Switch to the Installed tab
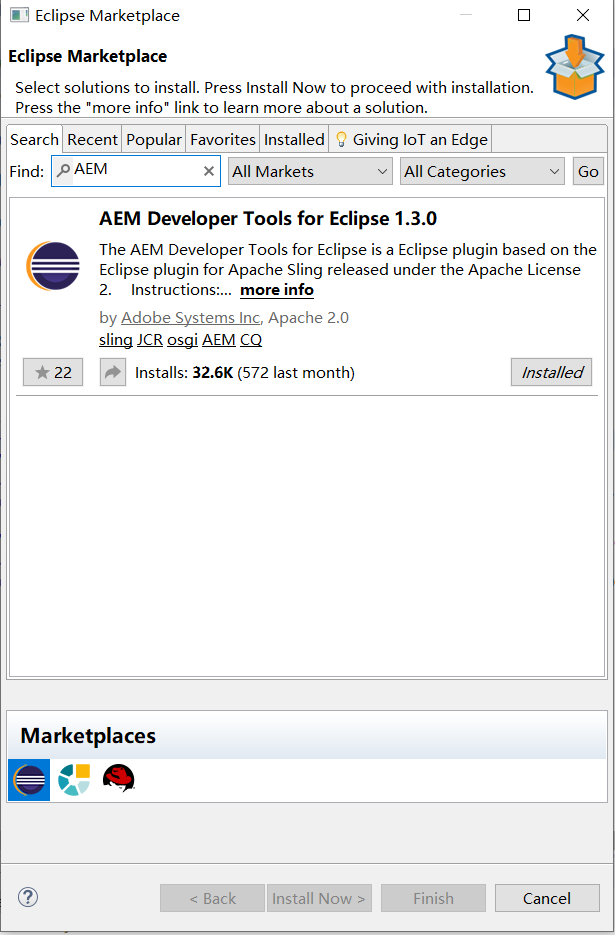The image size is (615, 935). [x=294, y=140]
